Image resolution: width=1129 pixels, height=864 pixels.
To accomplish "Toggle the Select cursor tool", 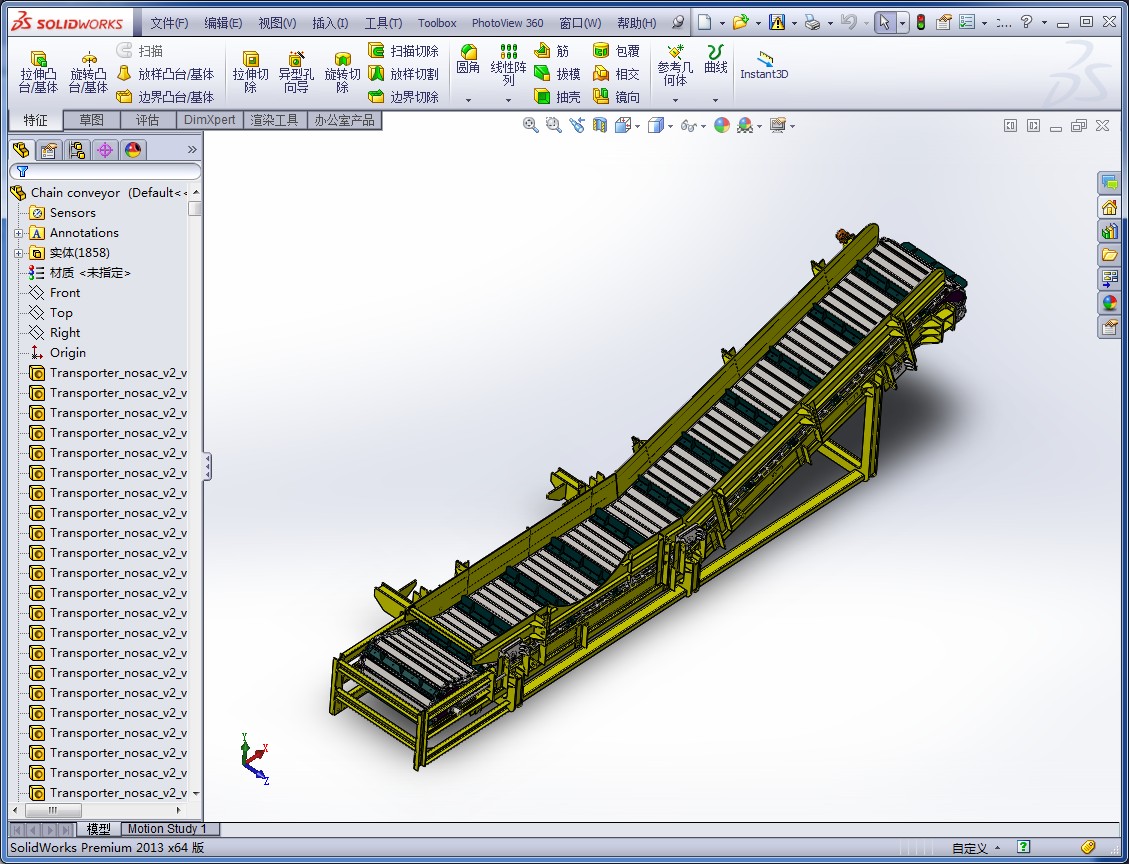I will (x=884, y=22).
